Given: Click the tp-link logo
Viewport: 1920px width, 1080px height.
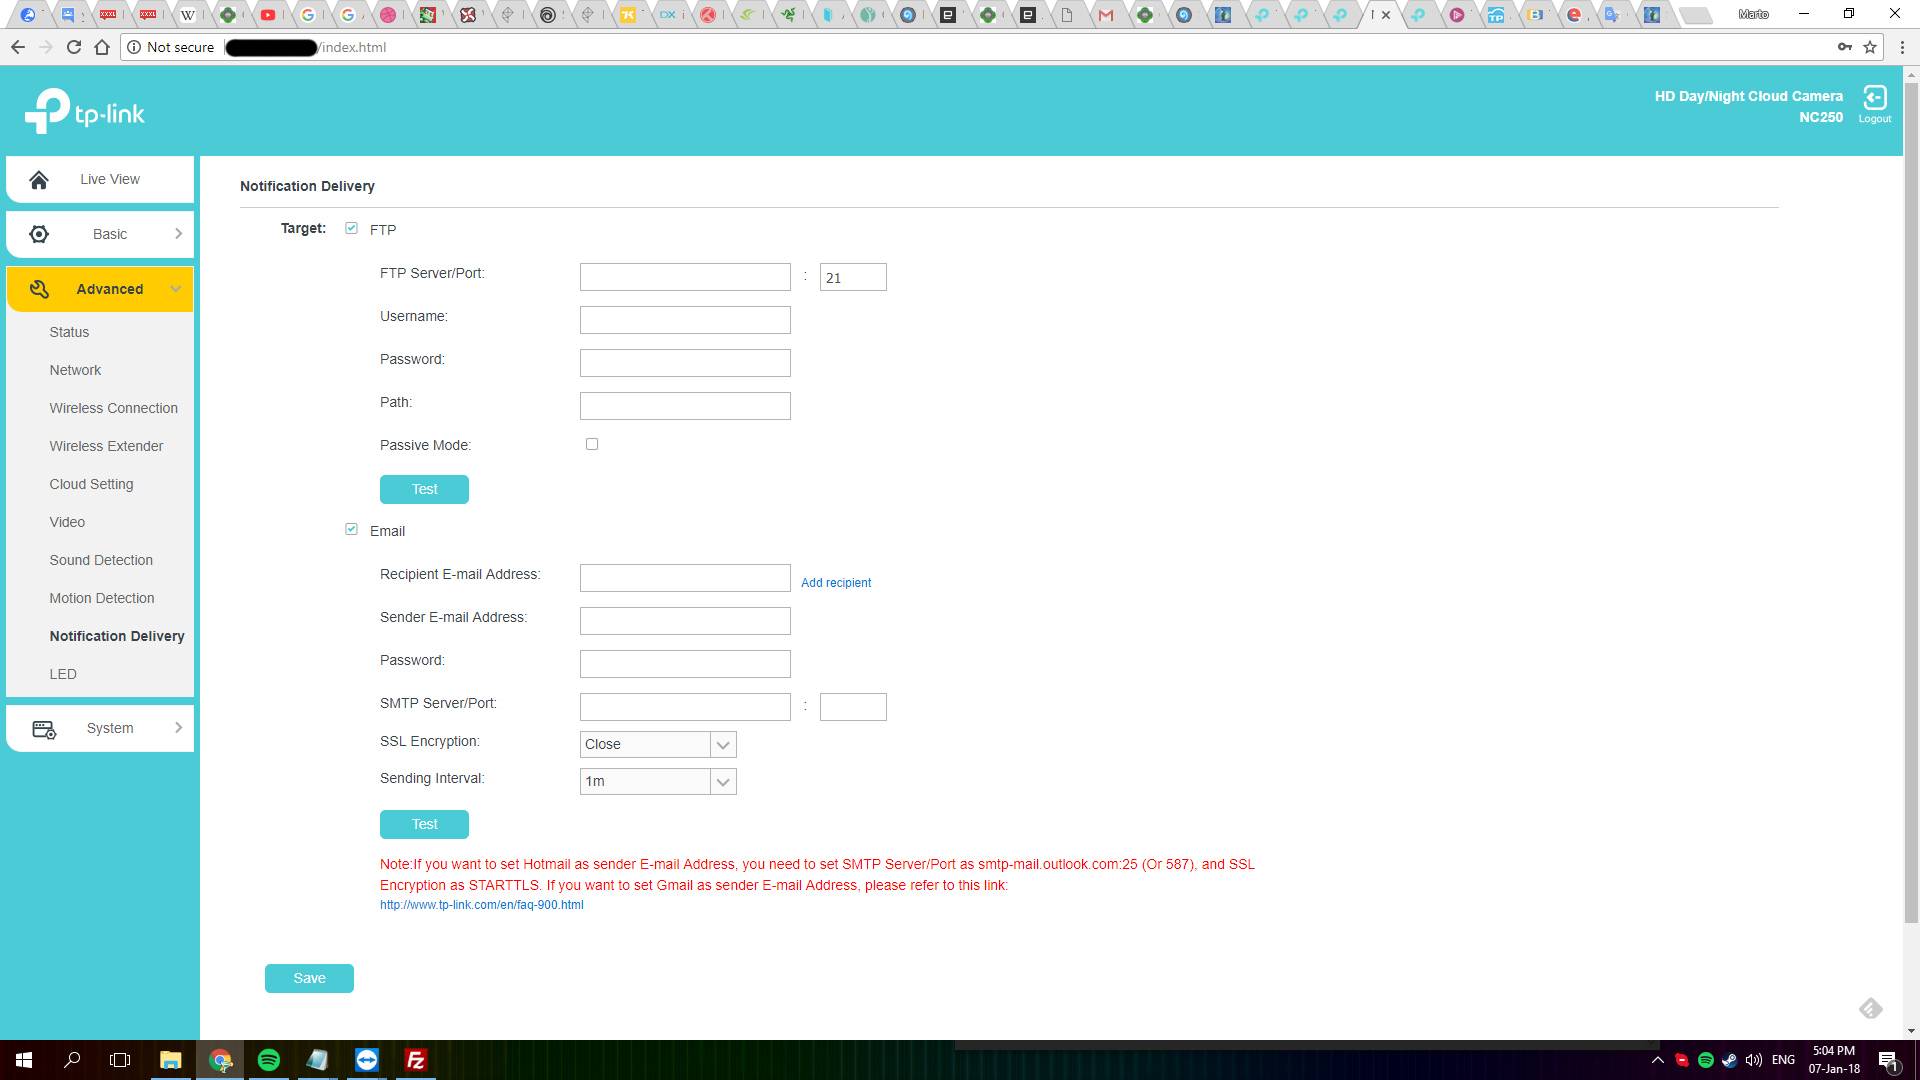Looking at the screenshot, I should (85, 112).
